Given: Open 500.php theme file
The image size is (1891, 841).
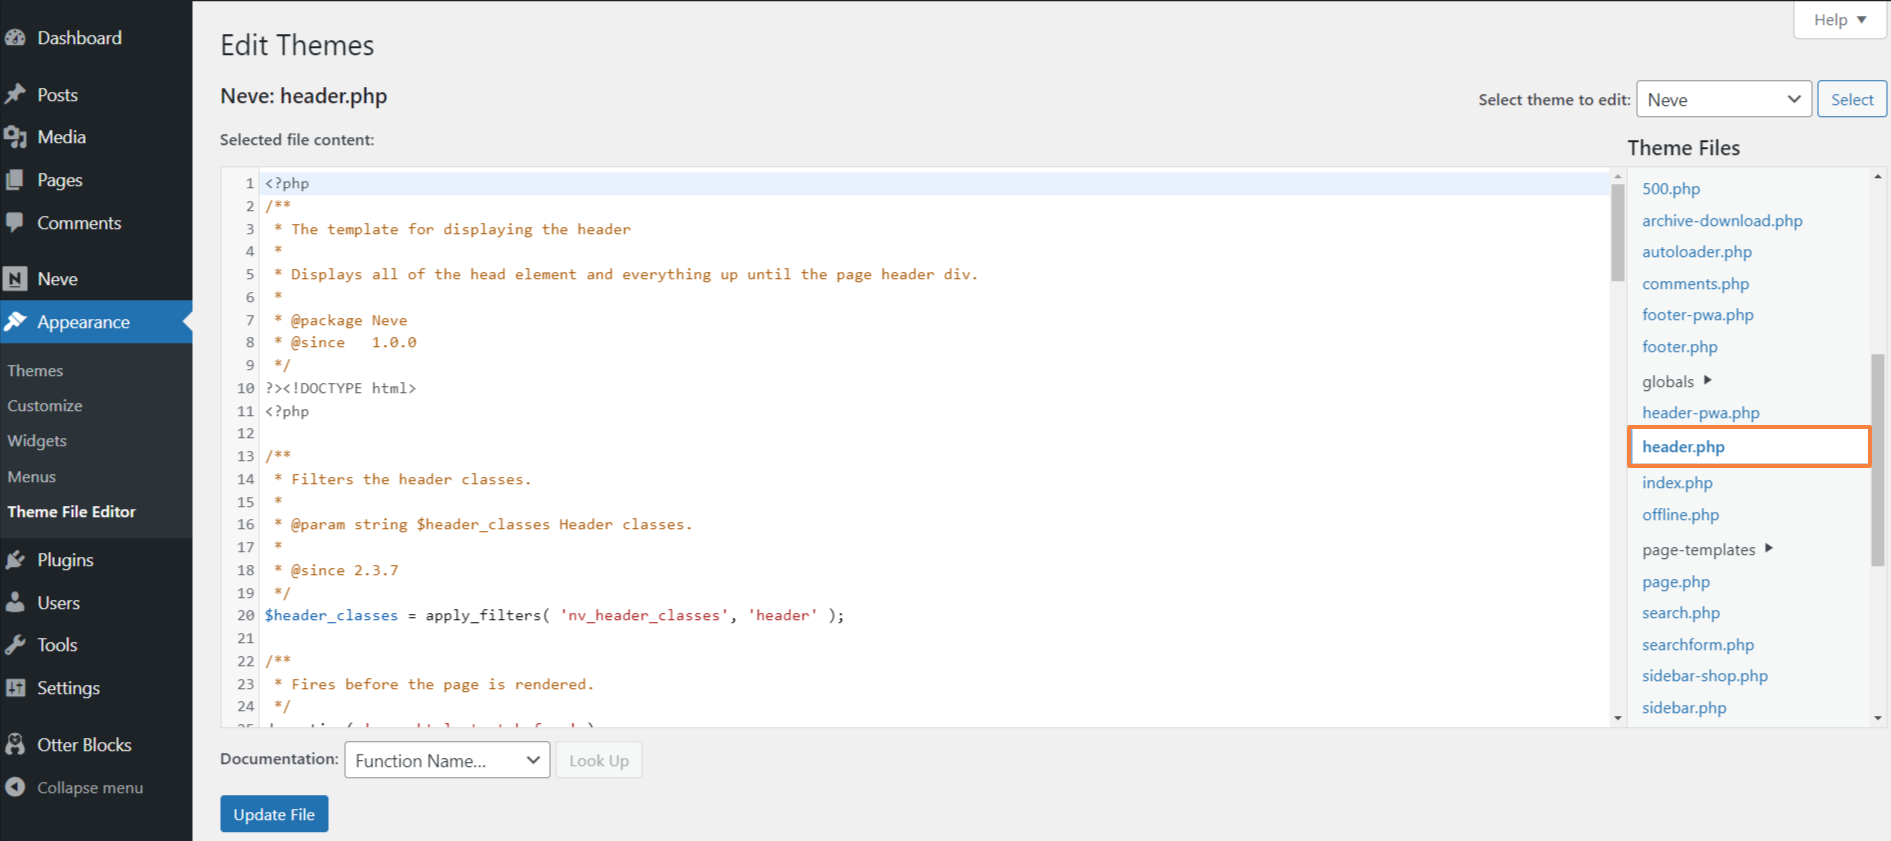Looking at the screenshot, I should click(x=1670, y=188).
